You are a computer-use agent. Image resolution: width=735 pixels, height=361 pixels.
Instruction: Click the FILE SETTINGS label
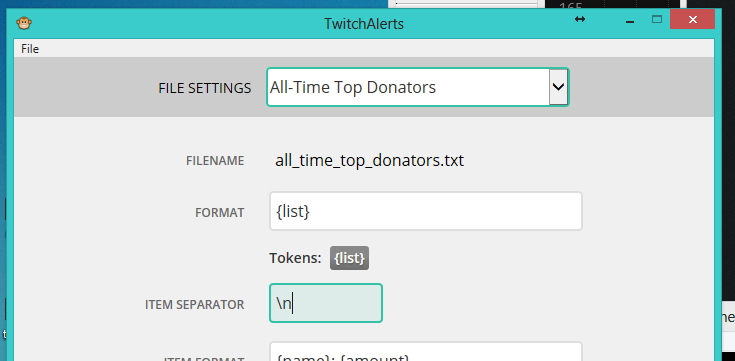point(205,88)
